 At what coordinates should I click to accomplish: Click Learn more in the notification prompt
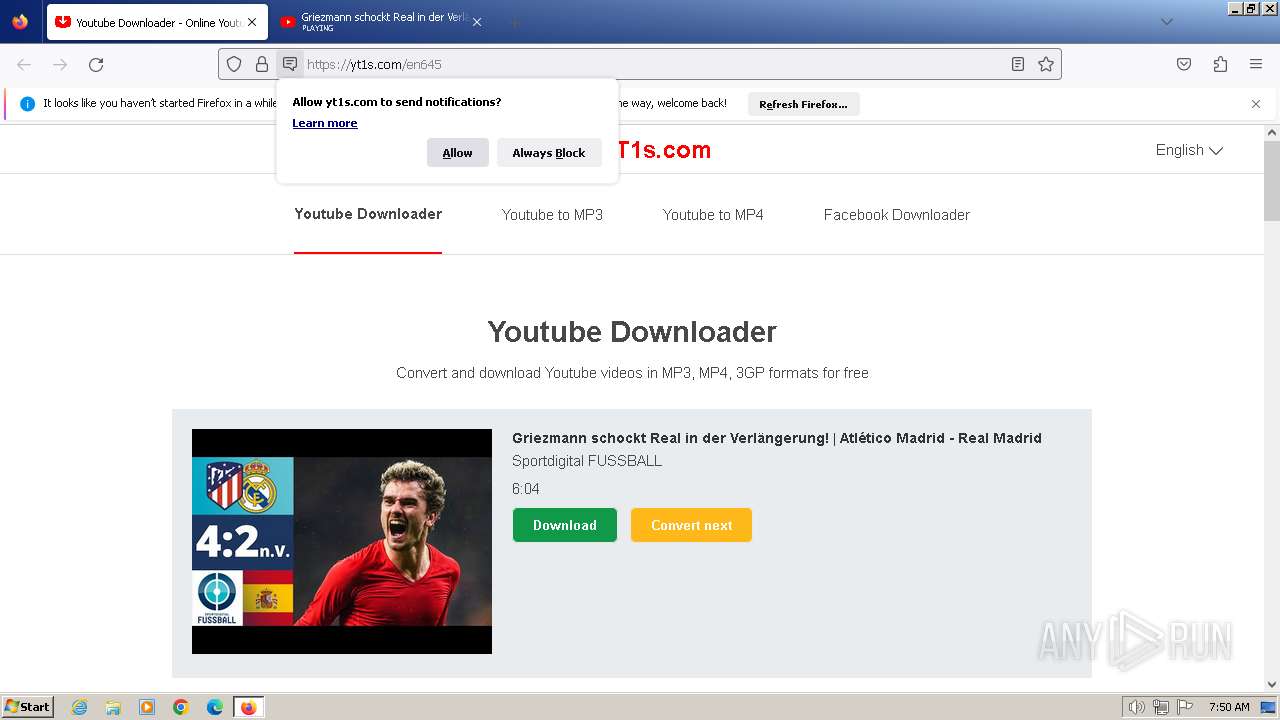point(325,123)
